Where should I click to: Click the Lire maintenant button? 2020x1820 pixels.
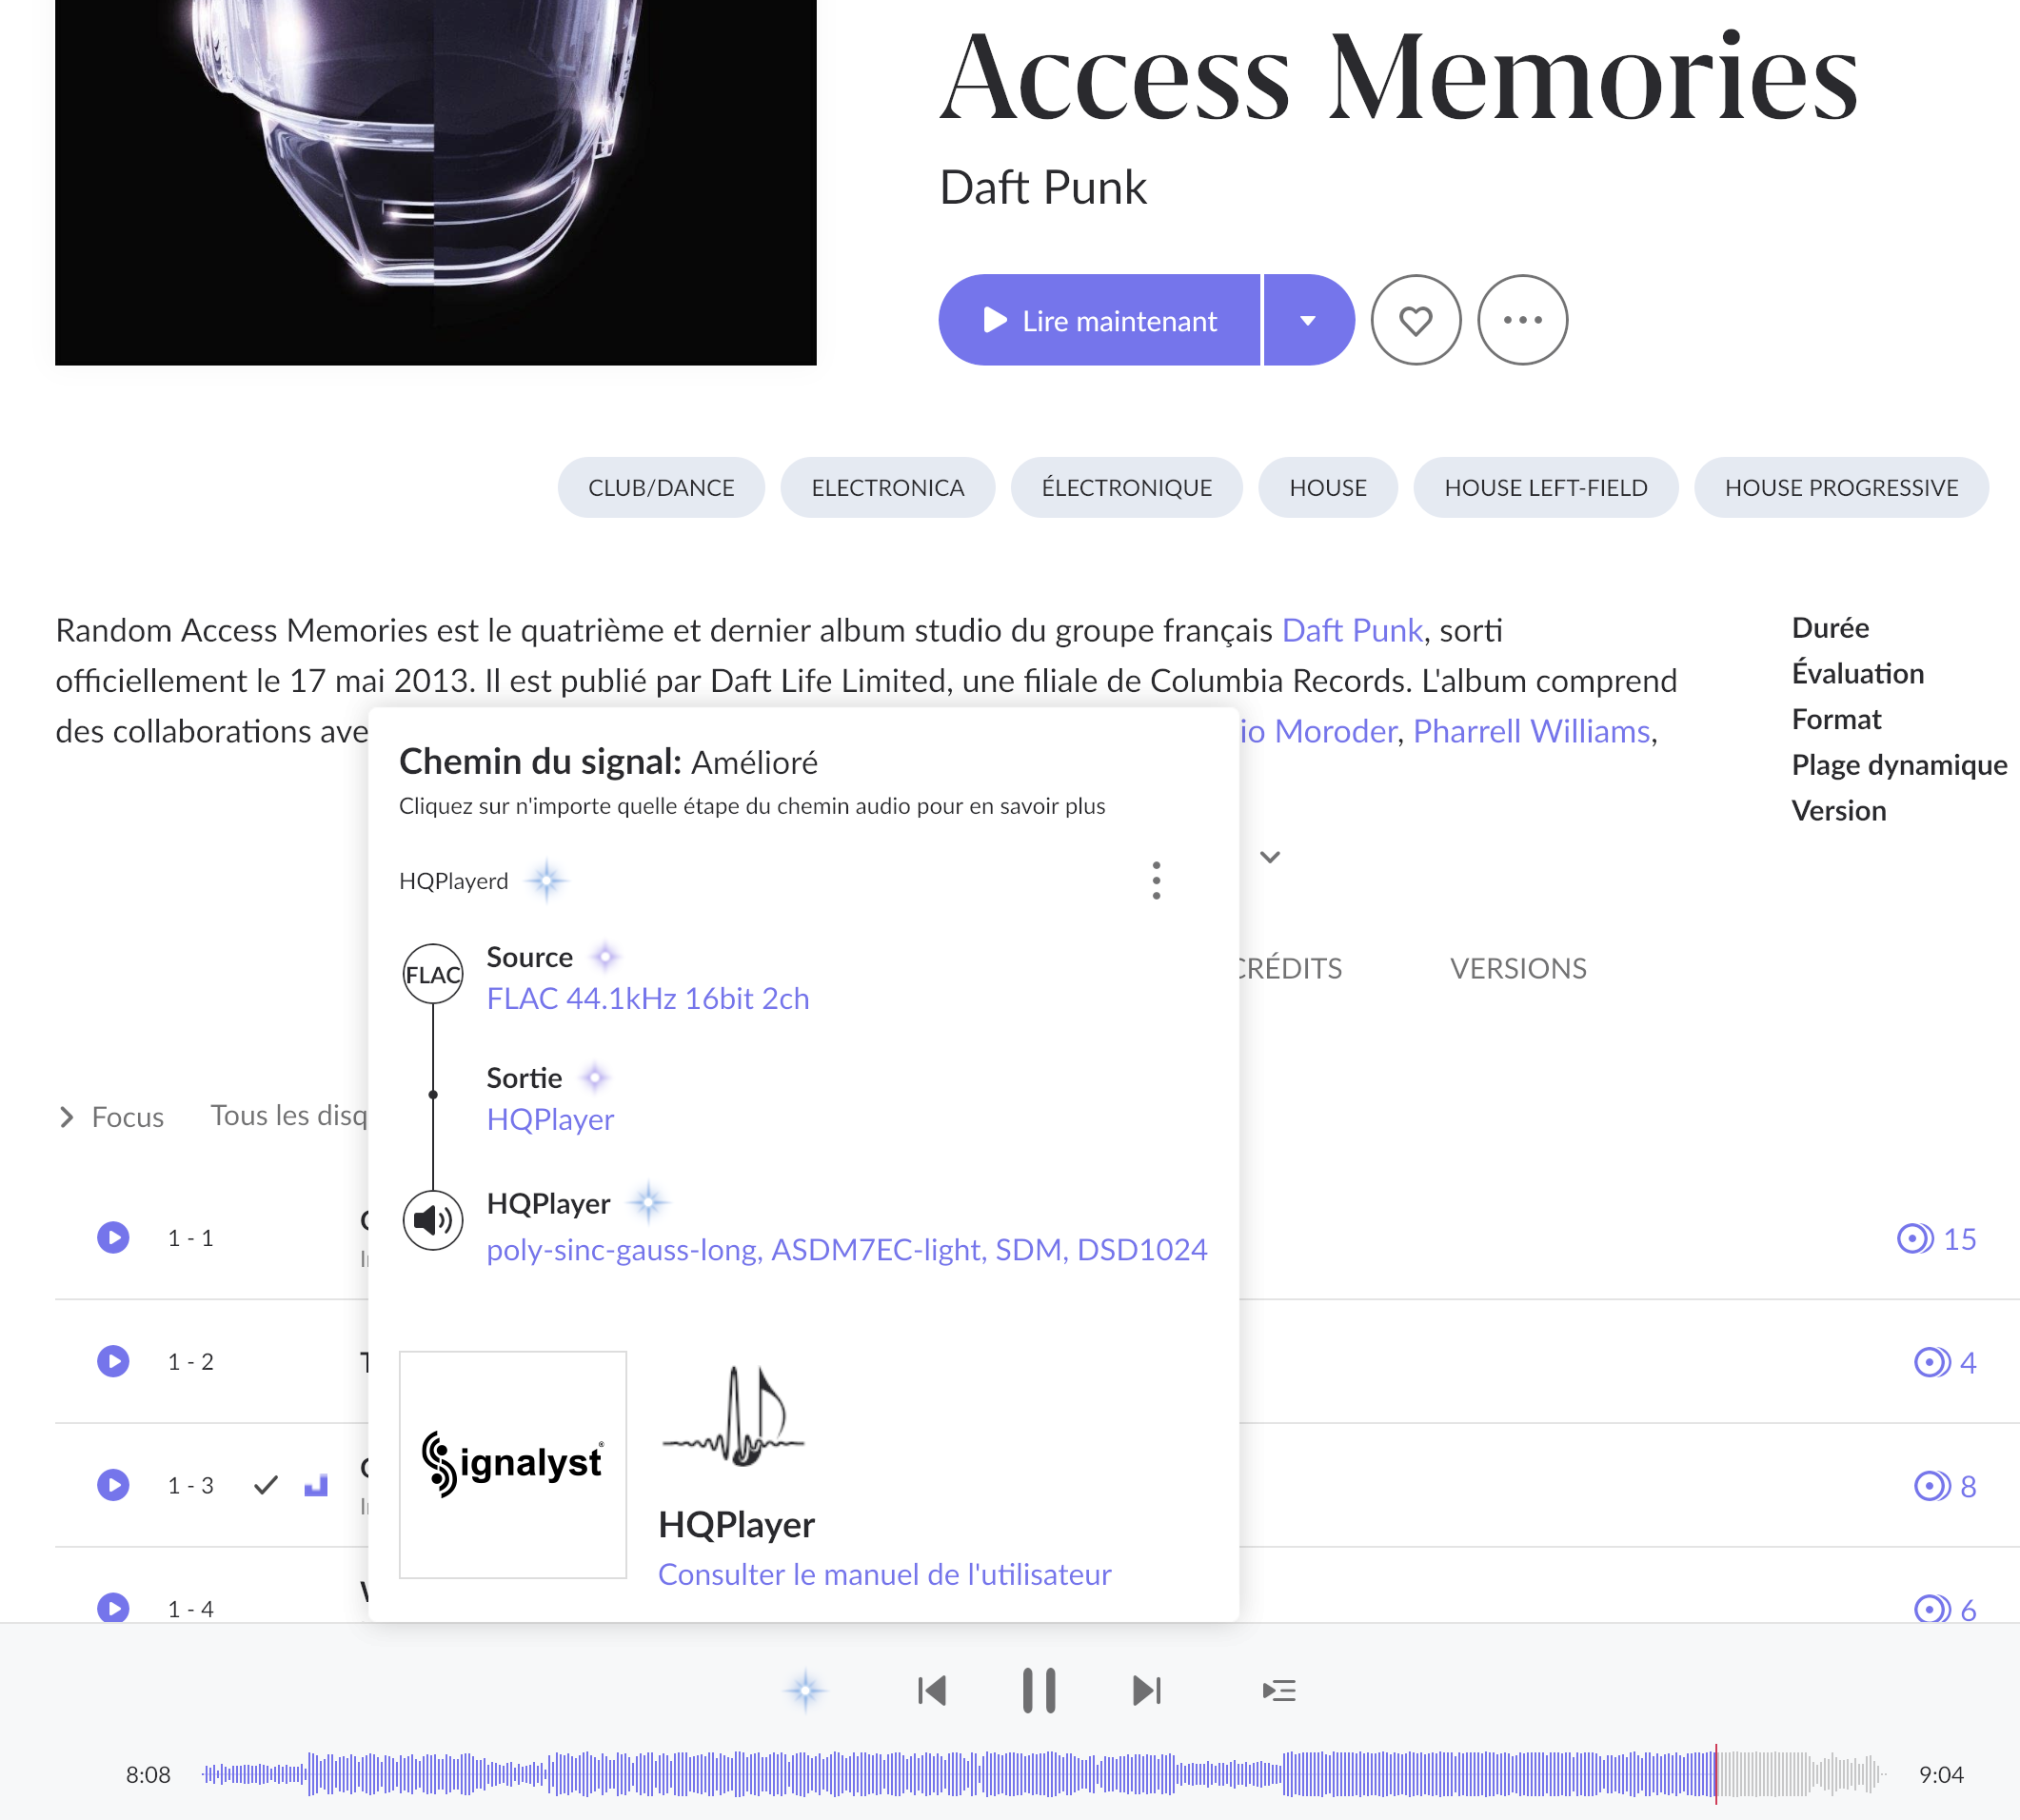1099,321
